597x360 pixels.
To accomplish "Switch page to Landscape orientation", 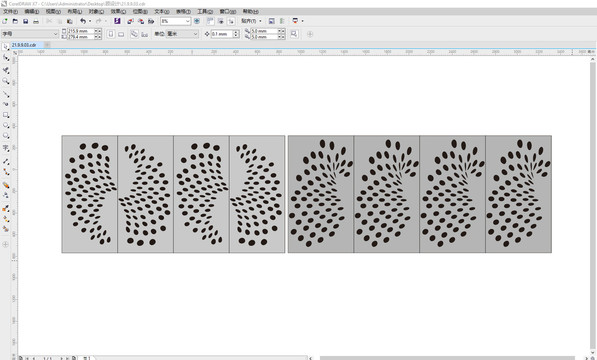I will pyautogui.click(x=121, y=34).
